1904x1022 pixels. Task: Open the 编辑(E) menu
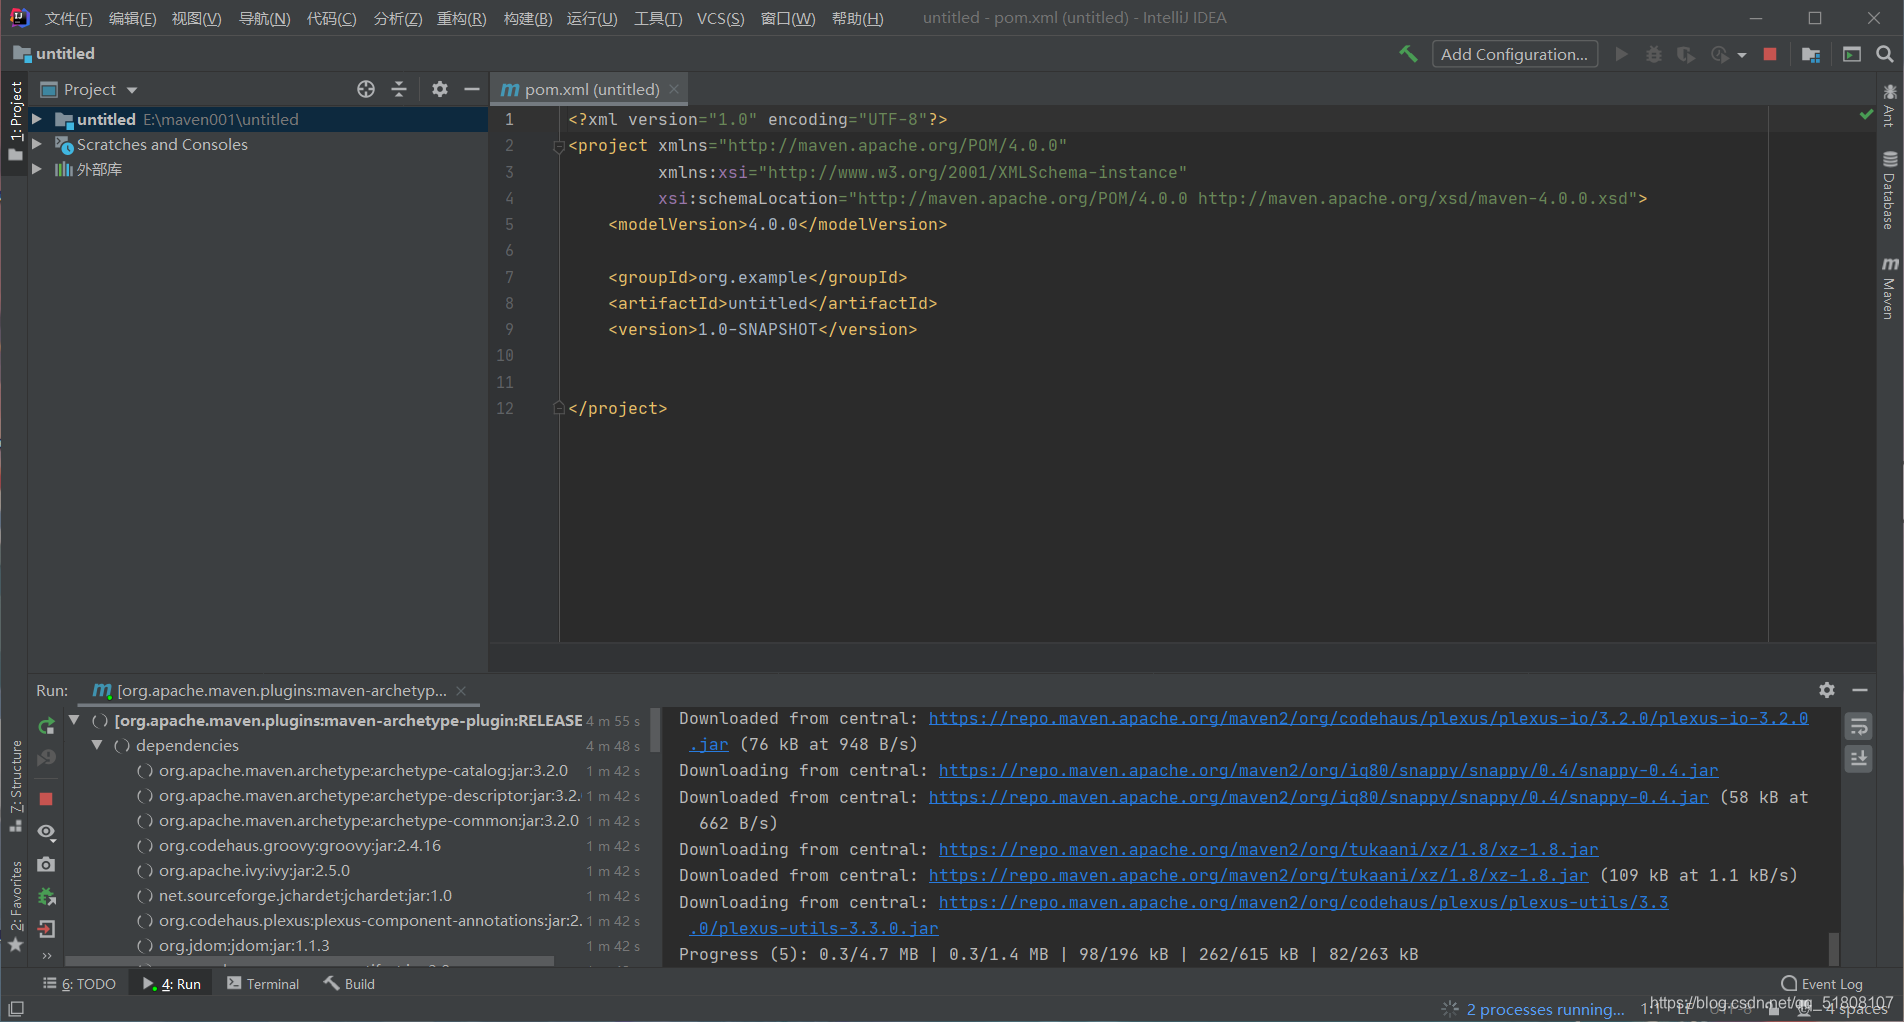tap(132, 18)
